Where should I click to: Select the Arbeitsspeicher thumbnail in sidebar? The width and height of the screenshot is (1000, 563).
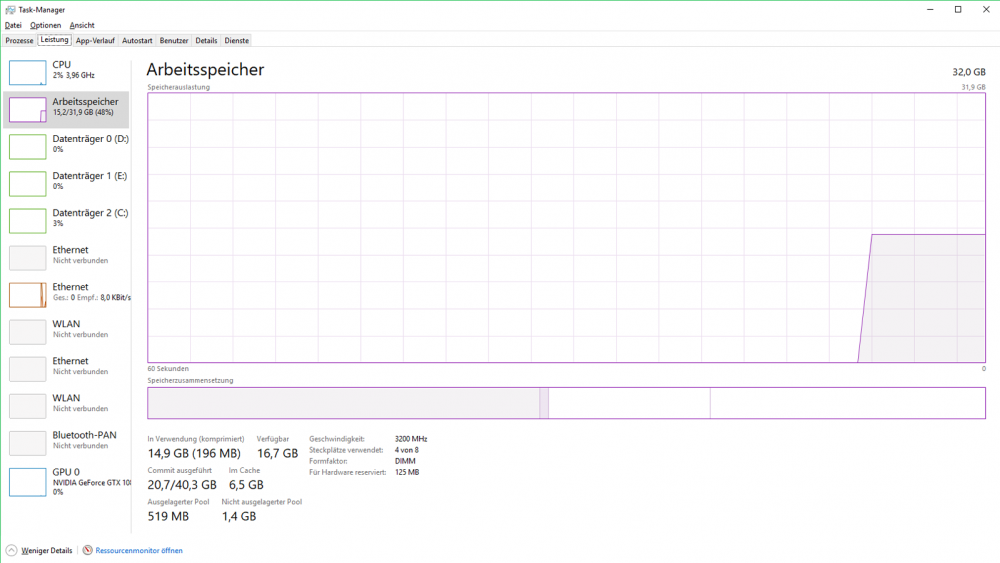(28, 110)
